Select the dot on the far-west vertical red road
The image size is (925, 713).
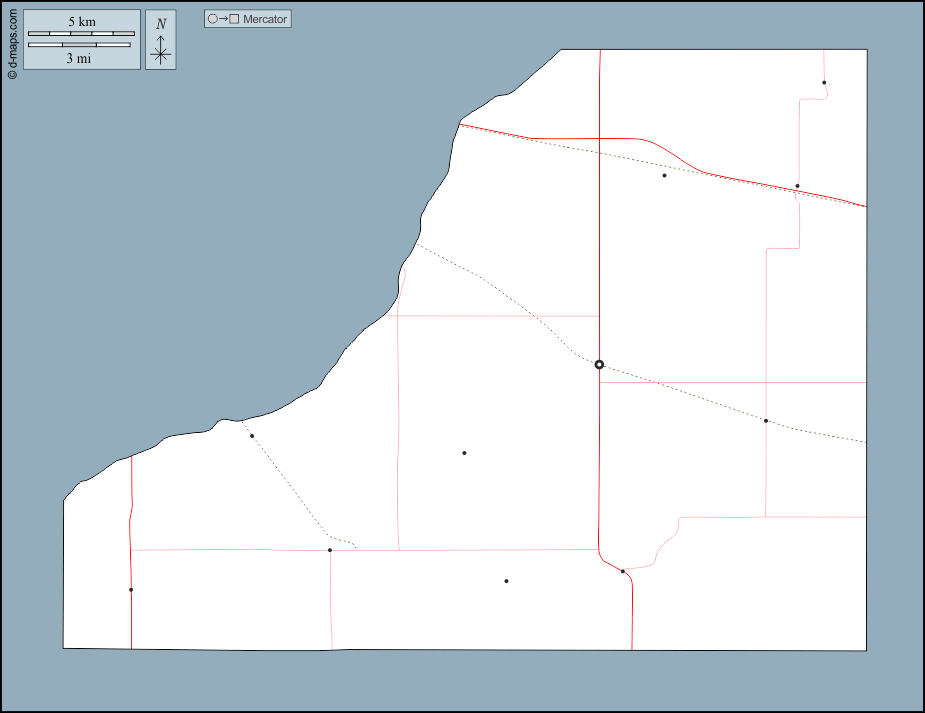pos(131,590)
